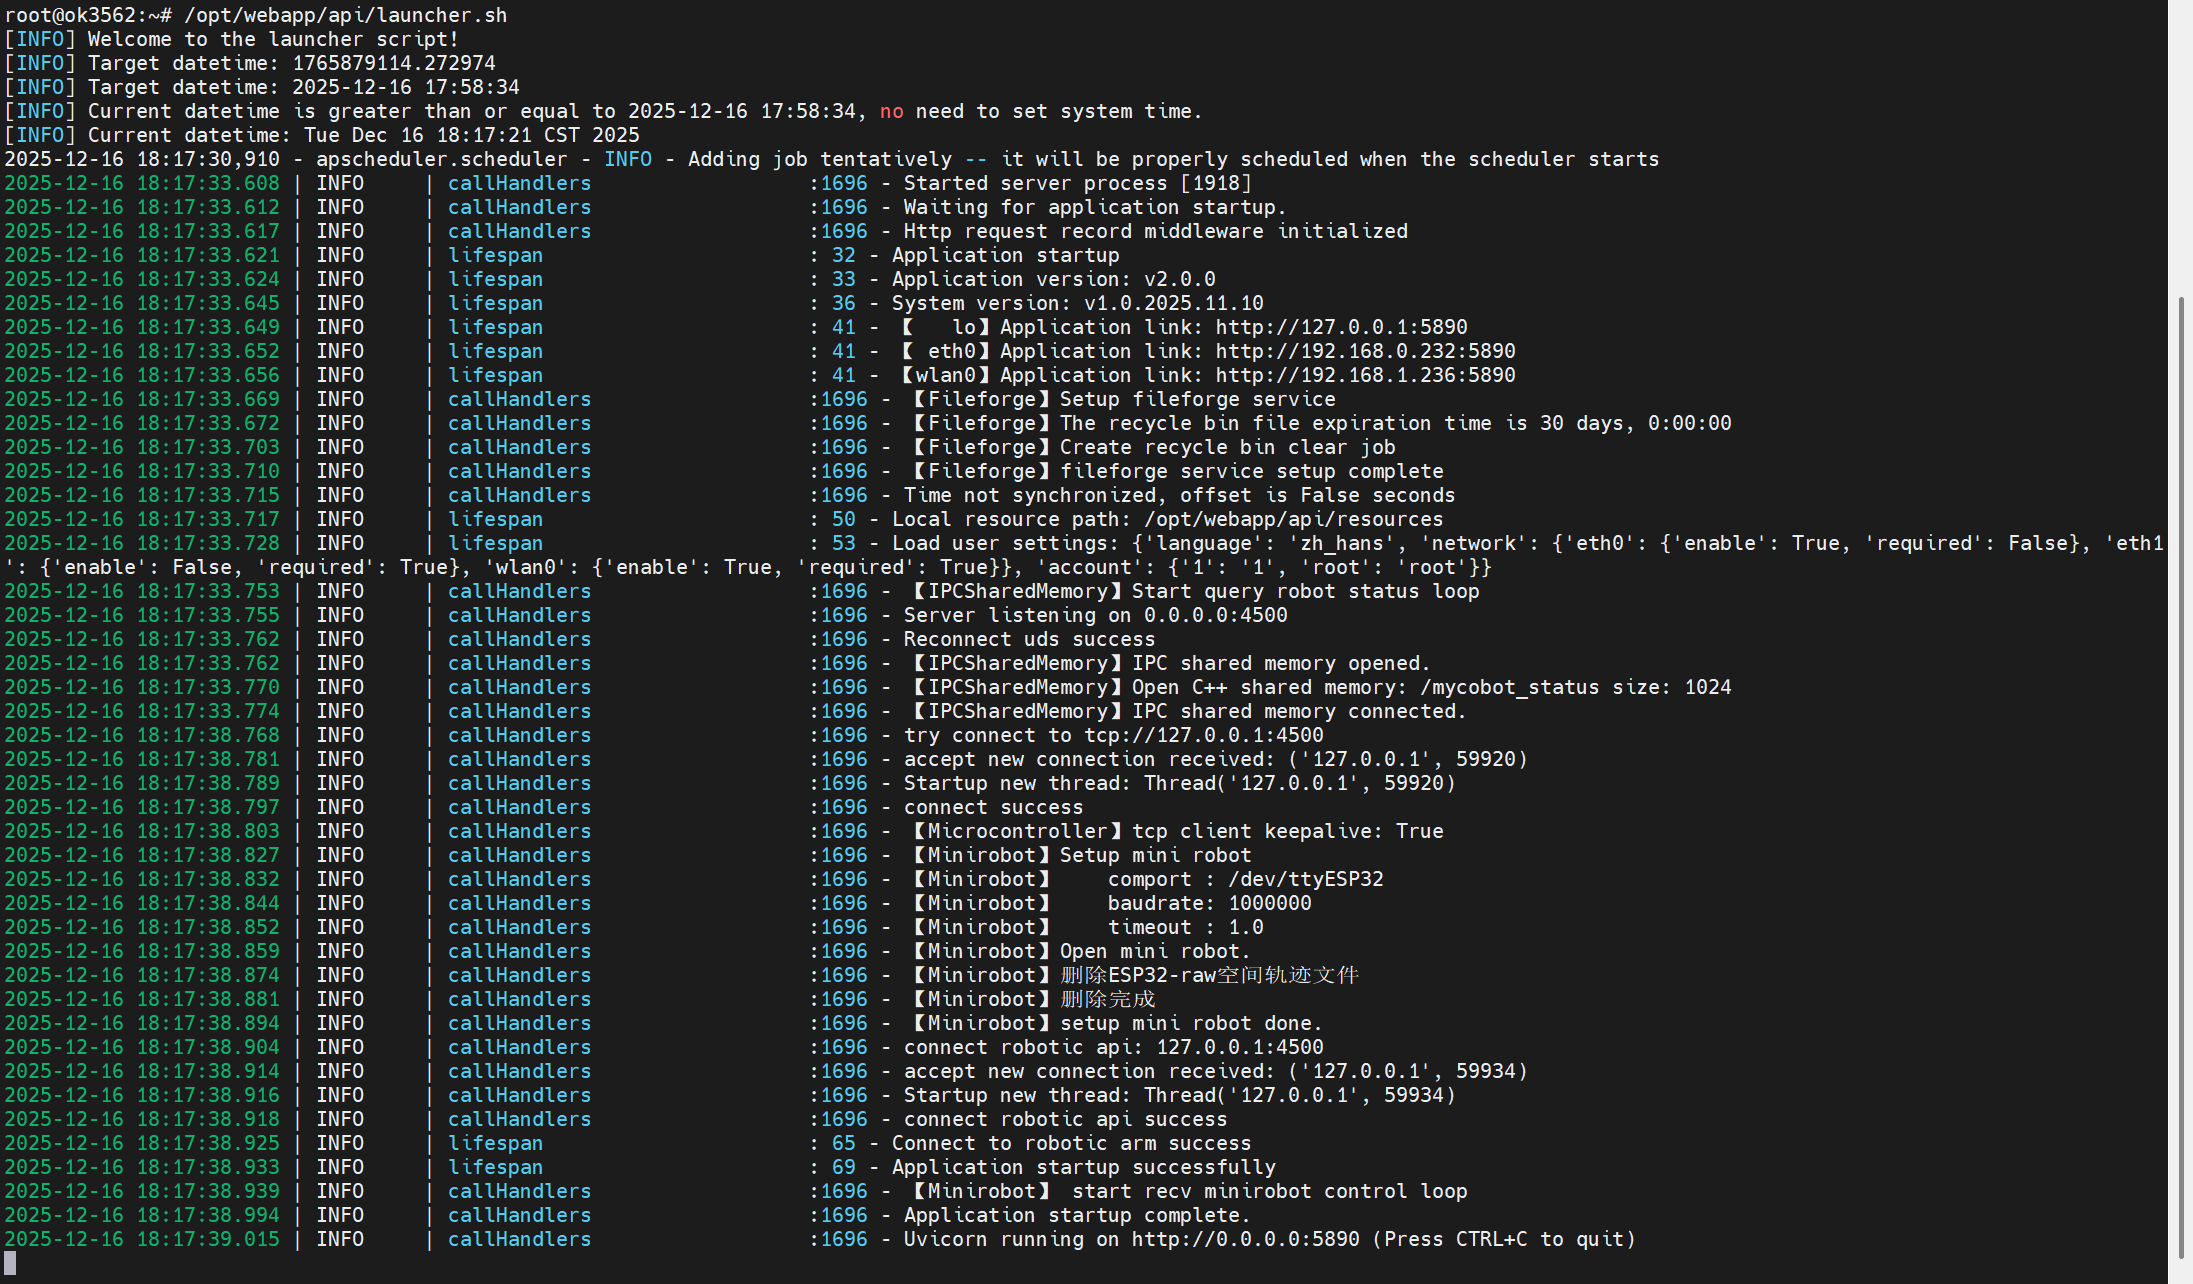This screenshot has width=2193, height=1284.
Task: Click the red 'no' word in the datetime line
Action: 891,111
